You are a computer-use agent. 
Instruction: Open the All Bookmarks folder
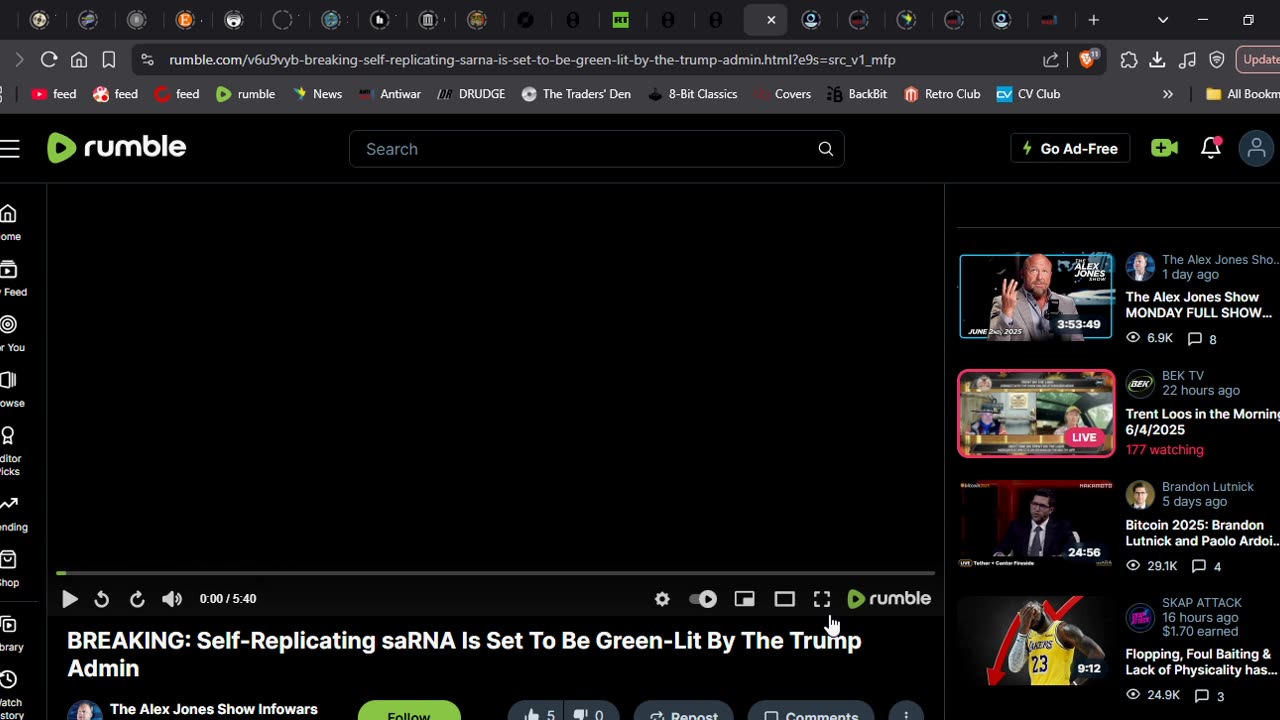coord(1242,94)
